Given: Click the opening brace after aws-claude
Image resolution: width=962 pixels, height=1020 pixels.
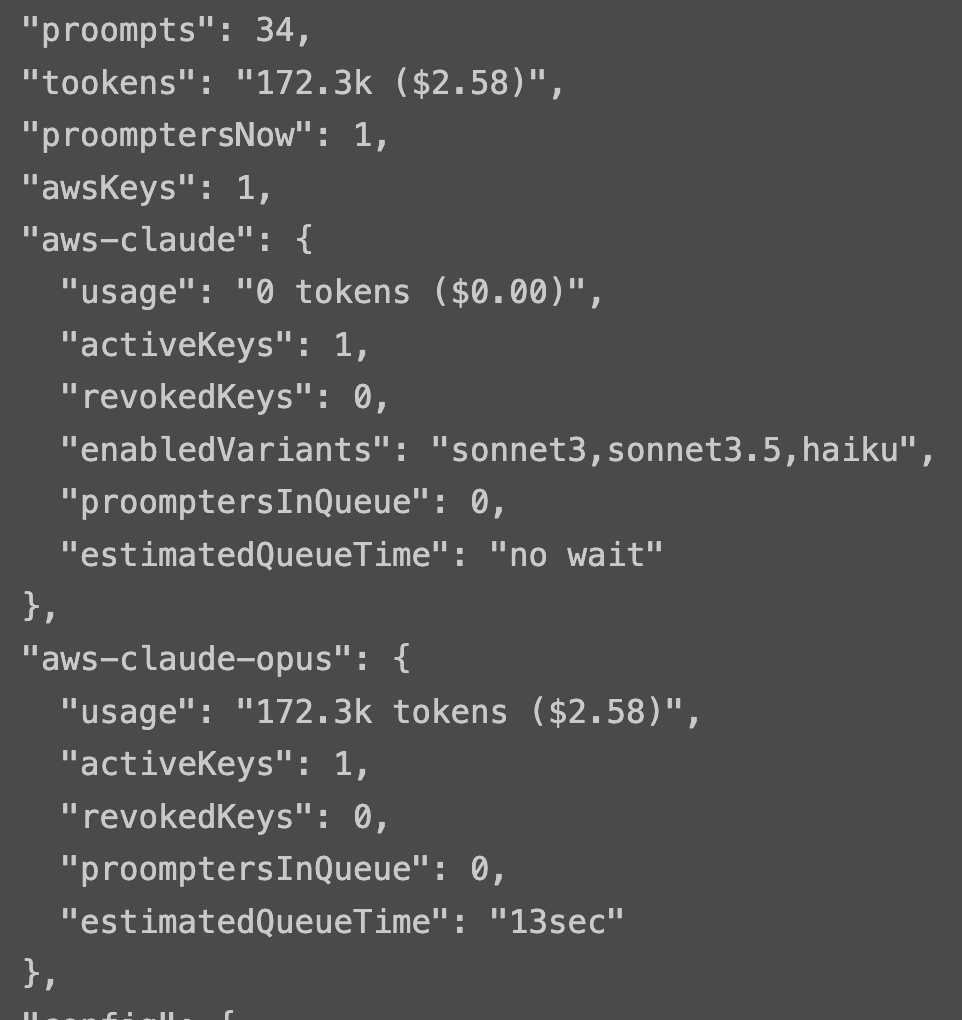Looking at the screenshot, I should click(303, 240).
